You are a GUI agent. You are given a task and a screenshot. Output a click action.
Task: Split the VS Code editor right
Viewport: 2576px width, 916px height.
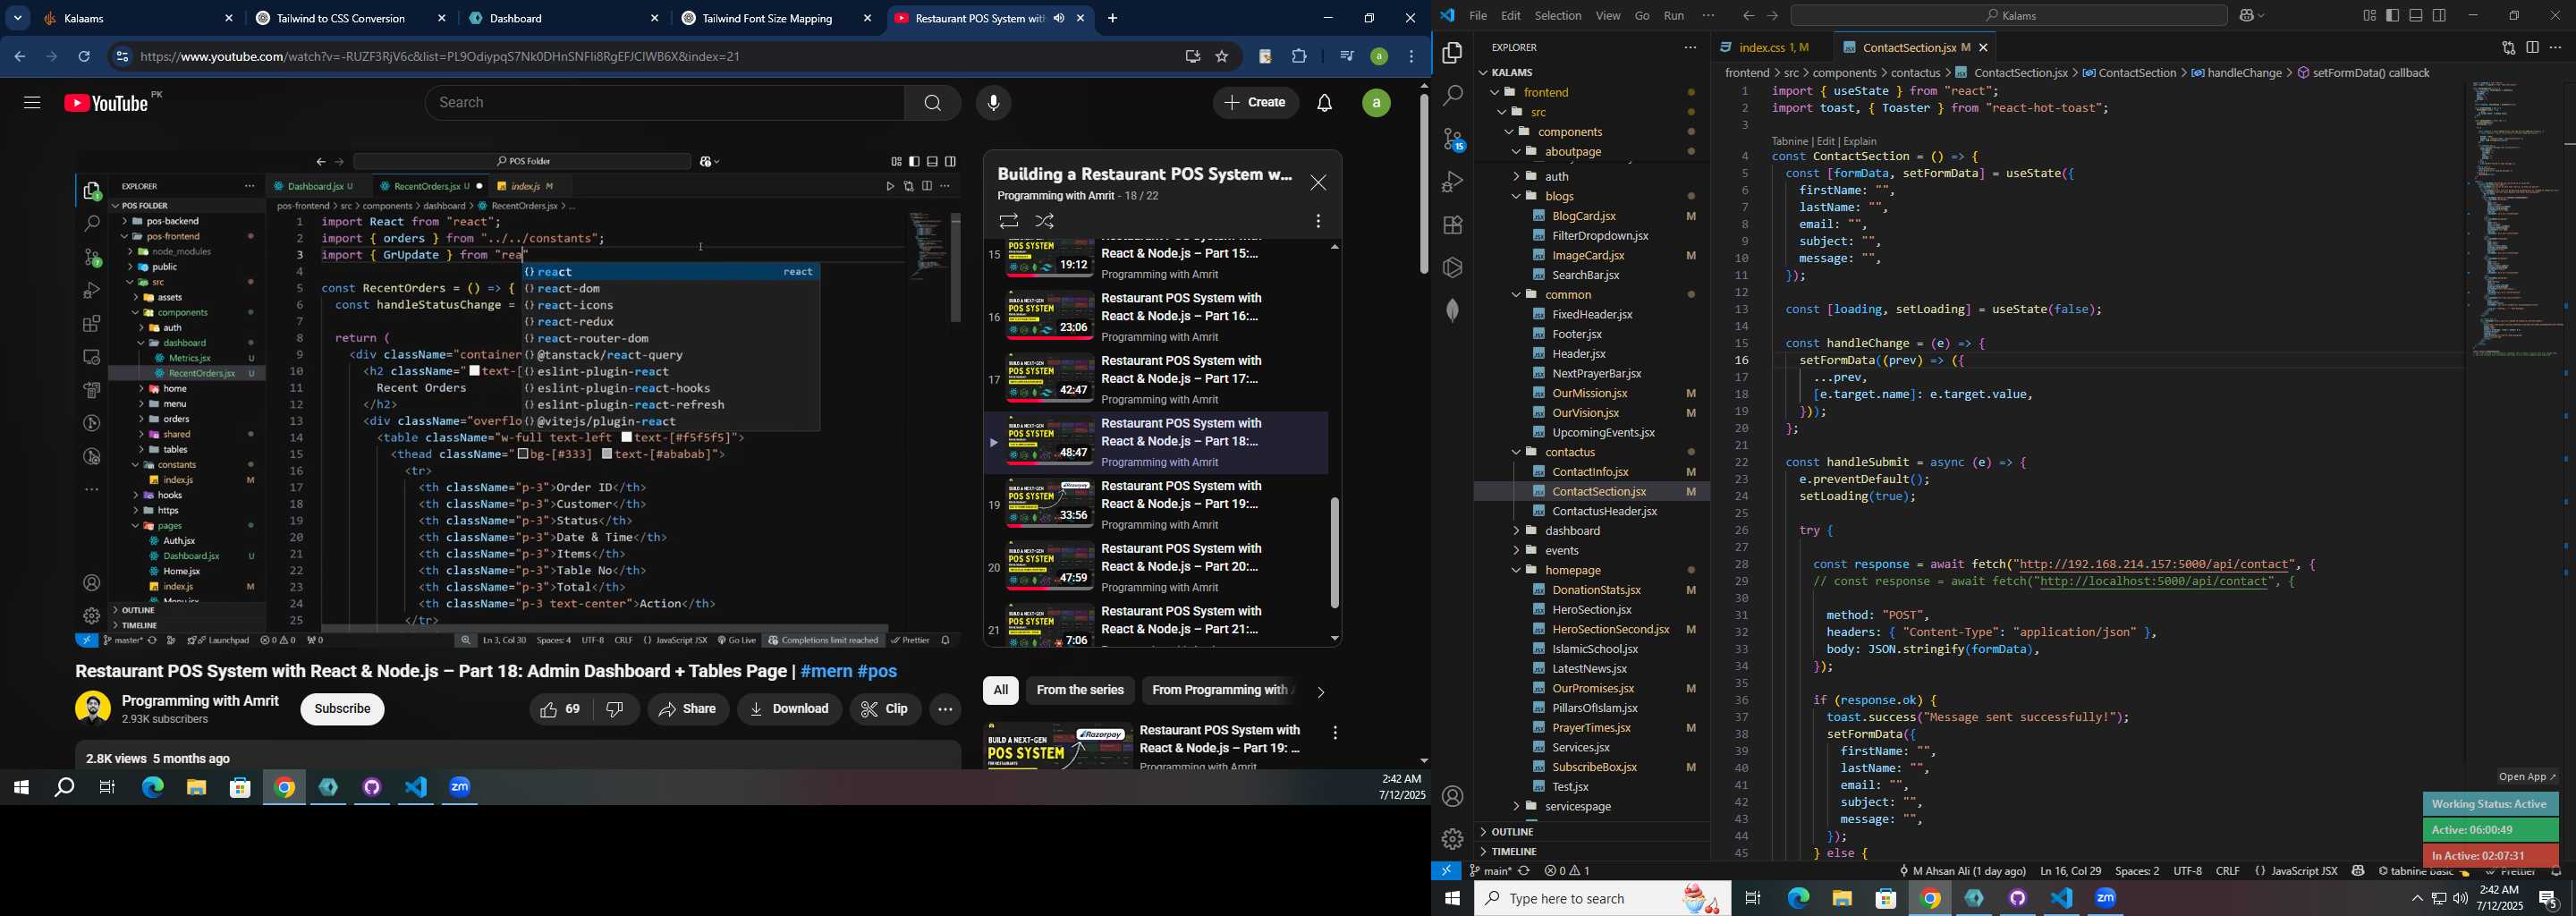point(2532,48)
